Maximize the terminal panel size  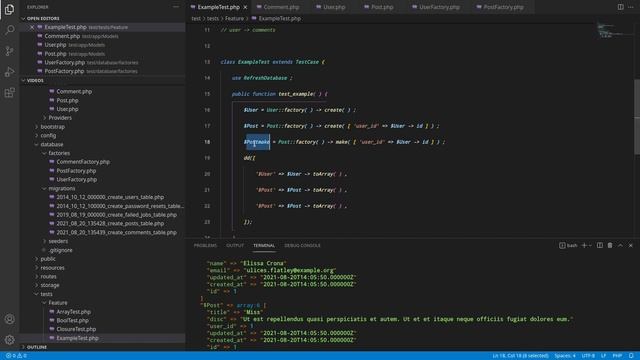620,245
